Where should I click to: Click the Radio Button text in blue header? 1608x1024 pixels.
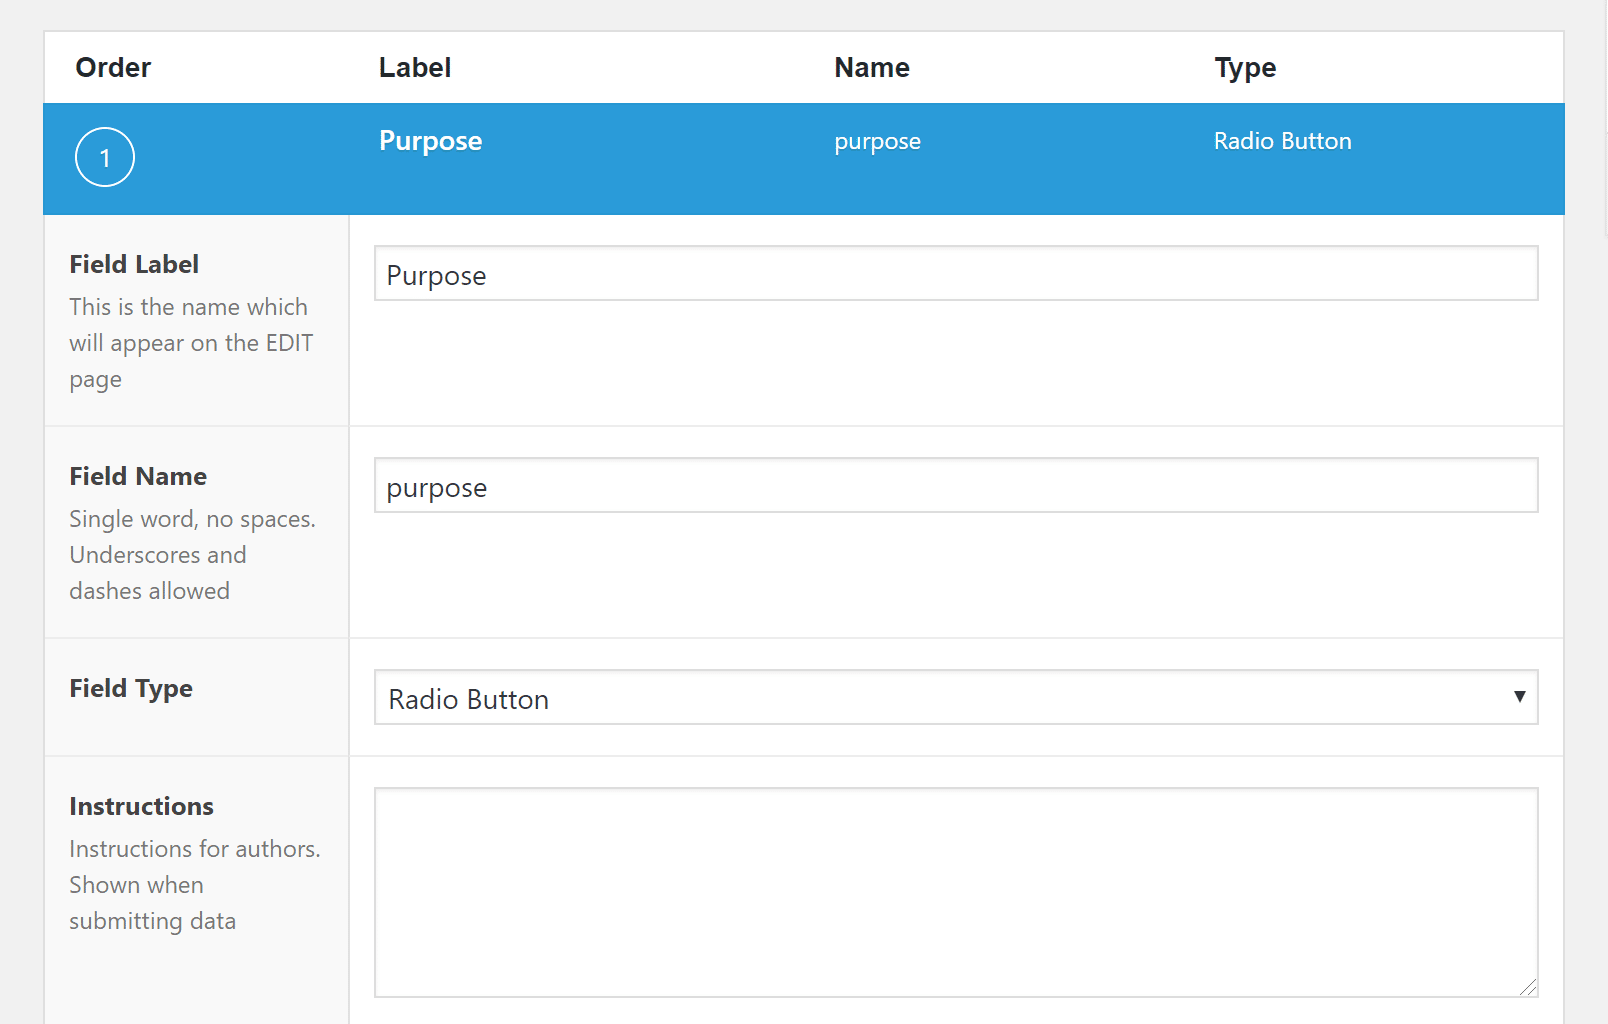point(1282,141)
